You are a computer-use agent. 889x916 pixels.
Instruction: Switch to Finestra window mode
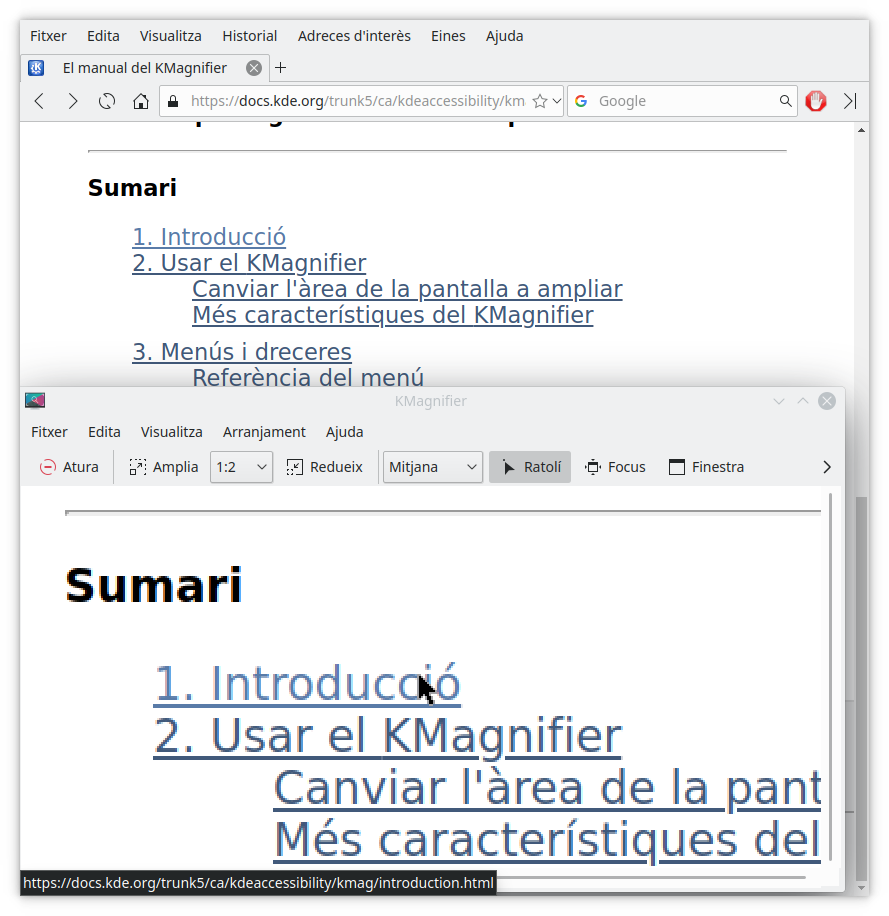point(706,467)
